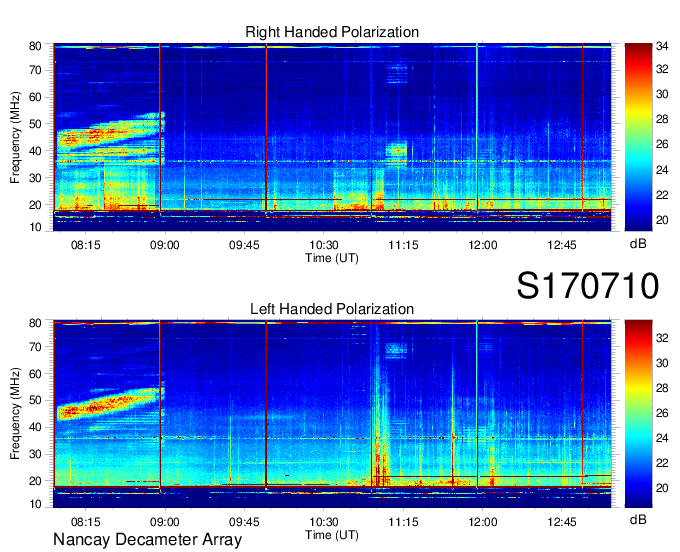Screen dimensions: 680x552
Task: Click "12:45" on the Right Handed time axis
Action: point(562,245)
